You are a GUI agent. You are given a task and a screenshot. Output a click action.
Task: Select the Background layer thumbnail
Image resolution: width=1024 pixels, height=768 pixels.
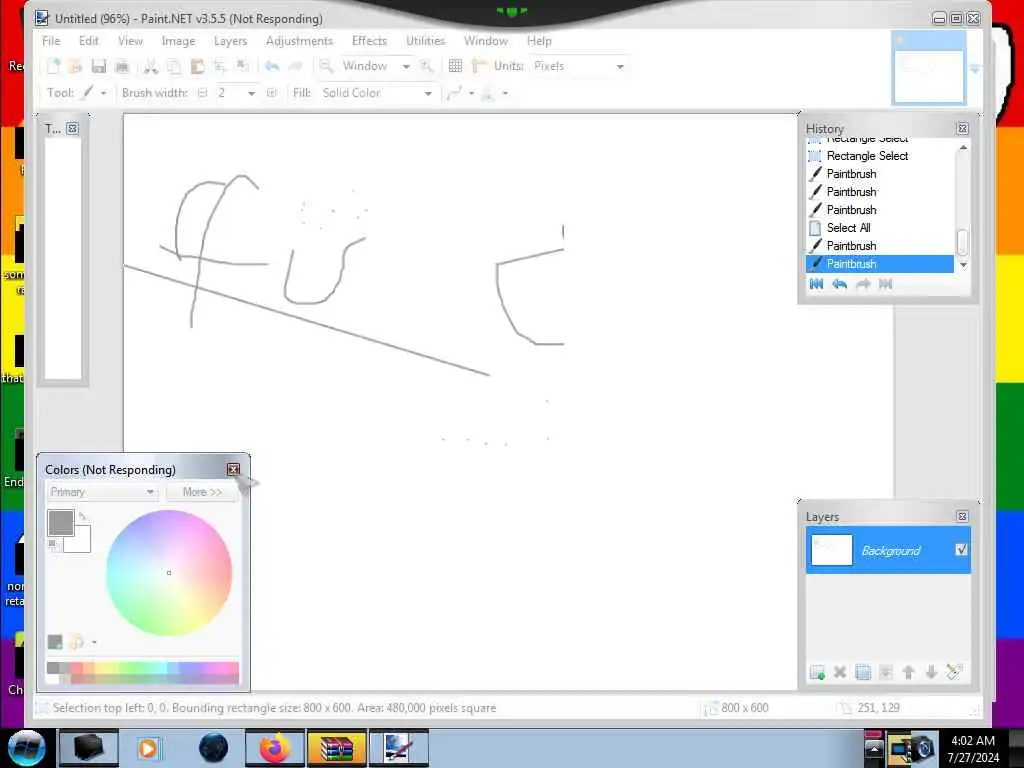tap(831, 550)
